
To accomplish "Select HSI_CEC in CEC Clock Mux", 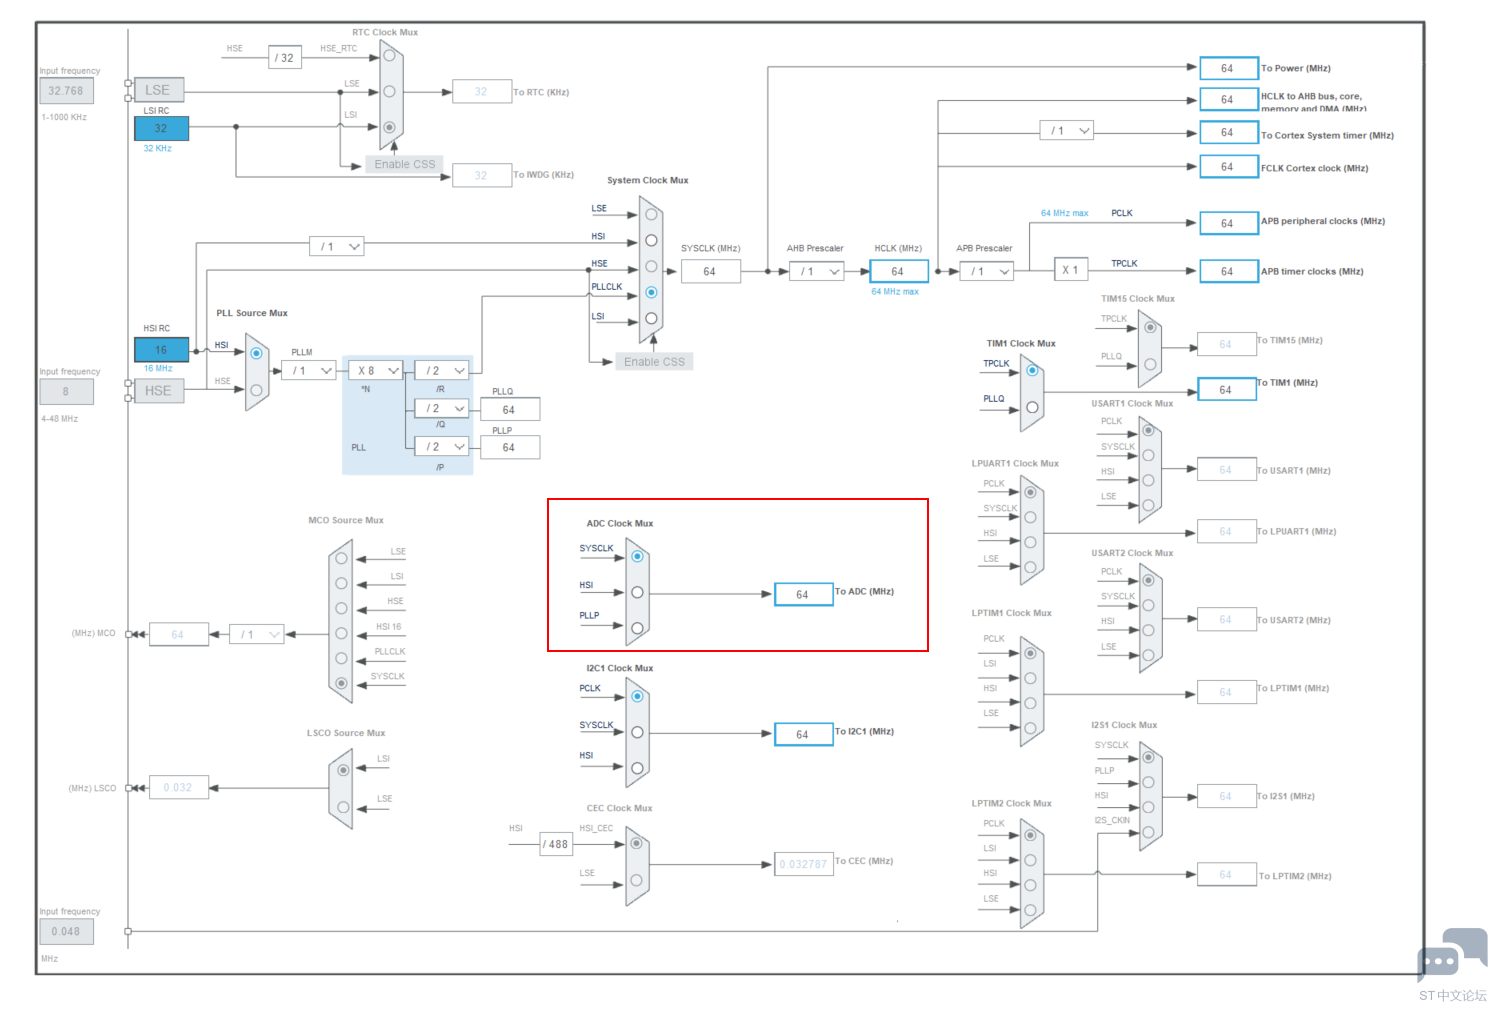I will click(x=636, y=844).
